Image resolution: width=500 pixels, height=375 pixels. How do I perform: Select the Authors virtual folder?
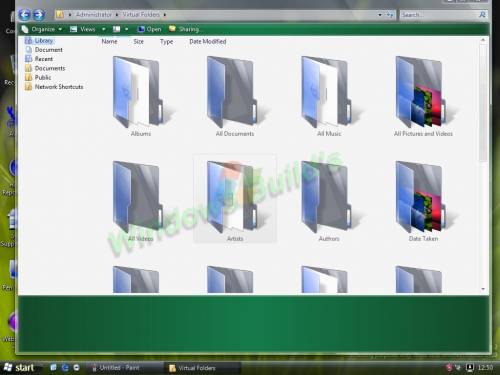pyautogui.click(x=329, y=201)
